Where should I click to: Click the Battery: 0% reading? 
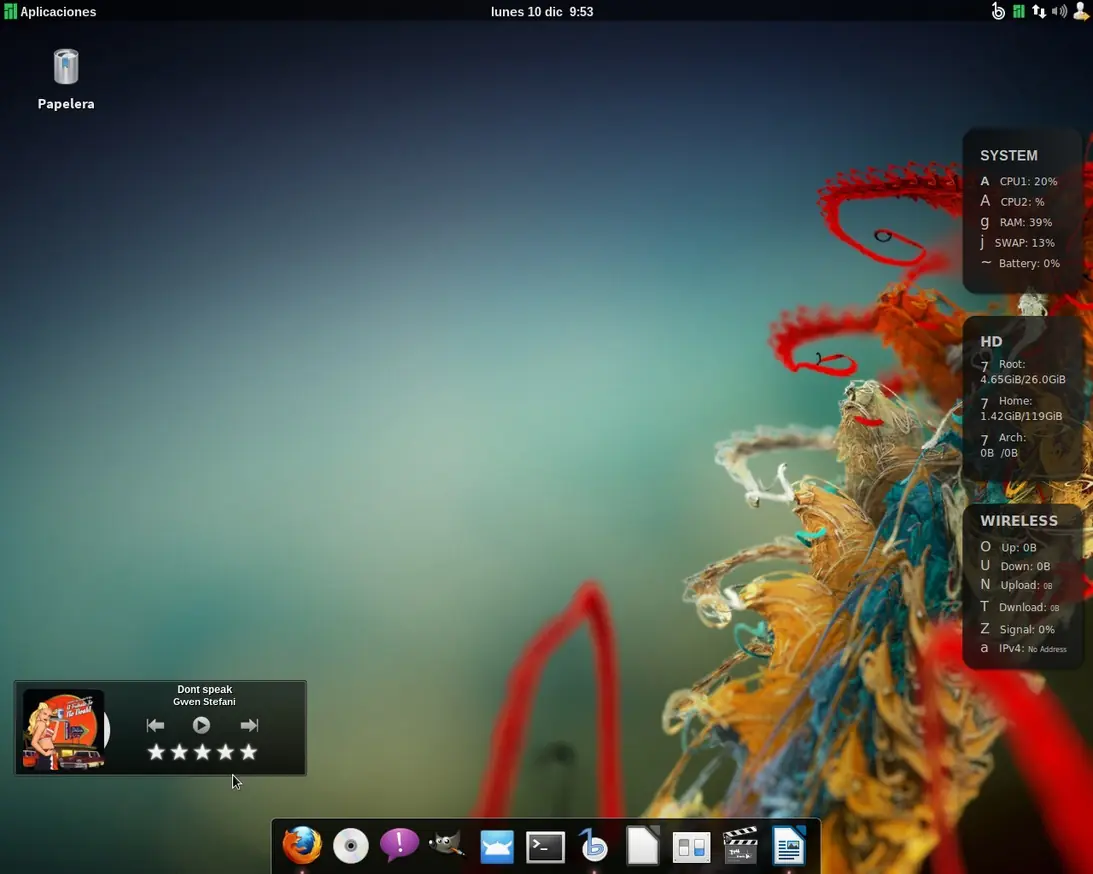[1020, 263]
